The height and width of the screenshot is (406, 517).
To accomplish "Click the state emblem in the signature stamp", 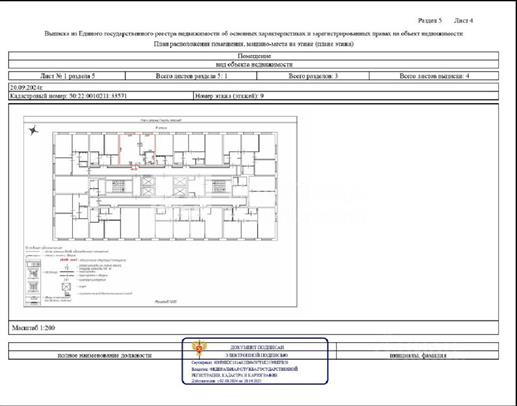I will (199, 348).
